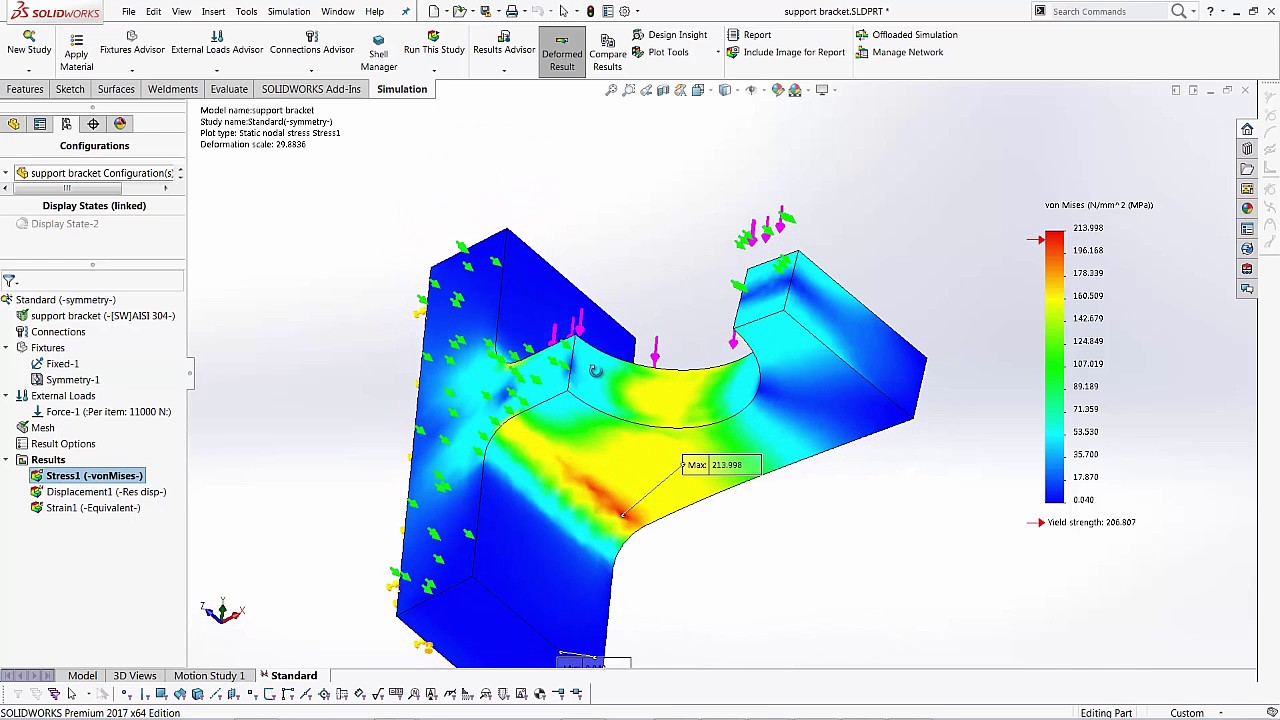Expand Results Advisor dropdown arrow
Image resolution: width=1280 pixels, height=720 pixels.
point(504,69)
